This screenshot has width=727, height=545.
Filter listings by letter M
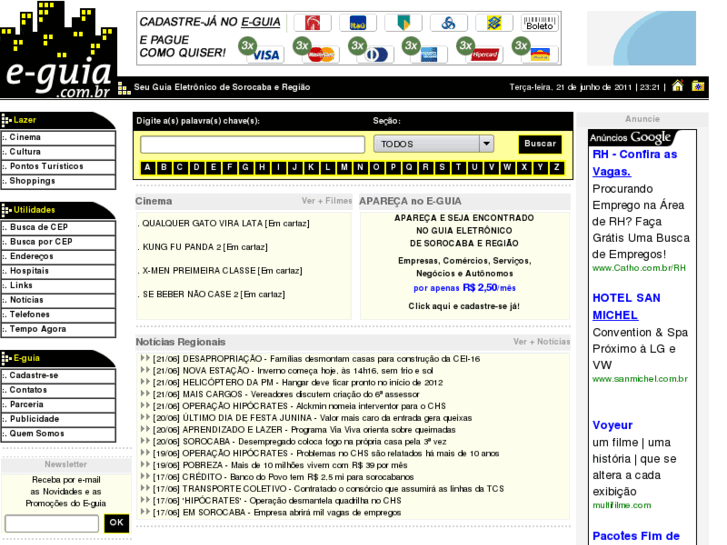(x=344, y=167)
